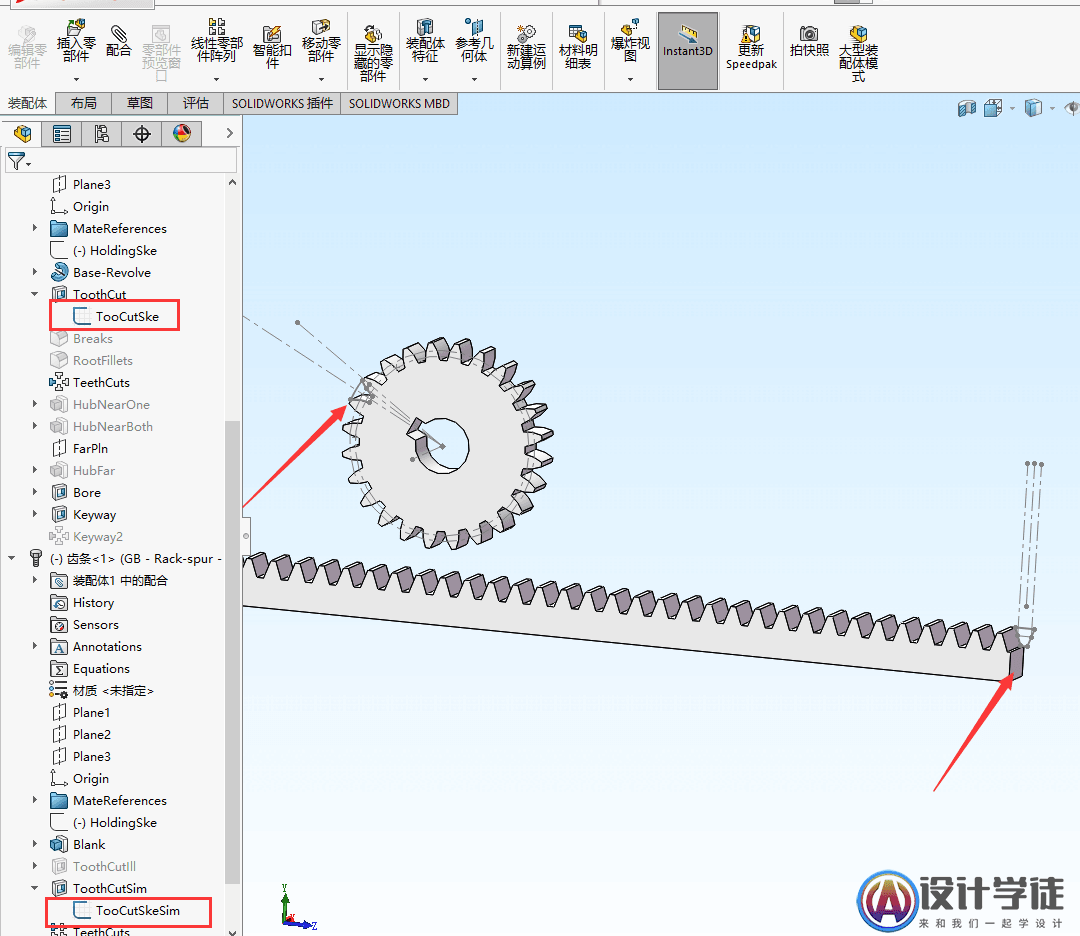The width and height of the screenshot is (1080, 936).
Task: Open dropdown arrow under Linear Component Pattern
Action: pyautogui.click(x=216, y=79)
